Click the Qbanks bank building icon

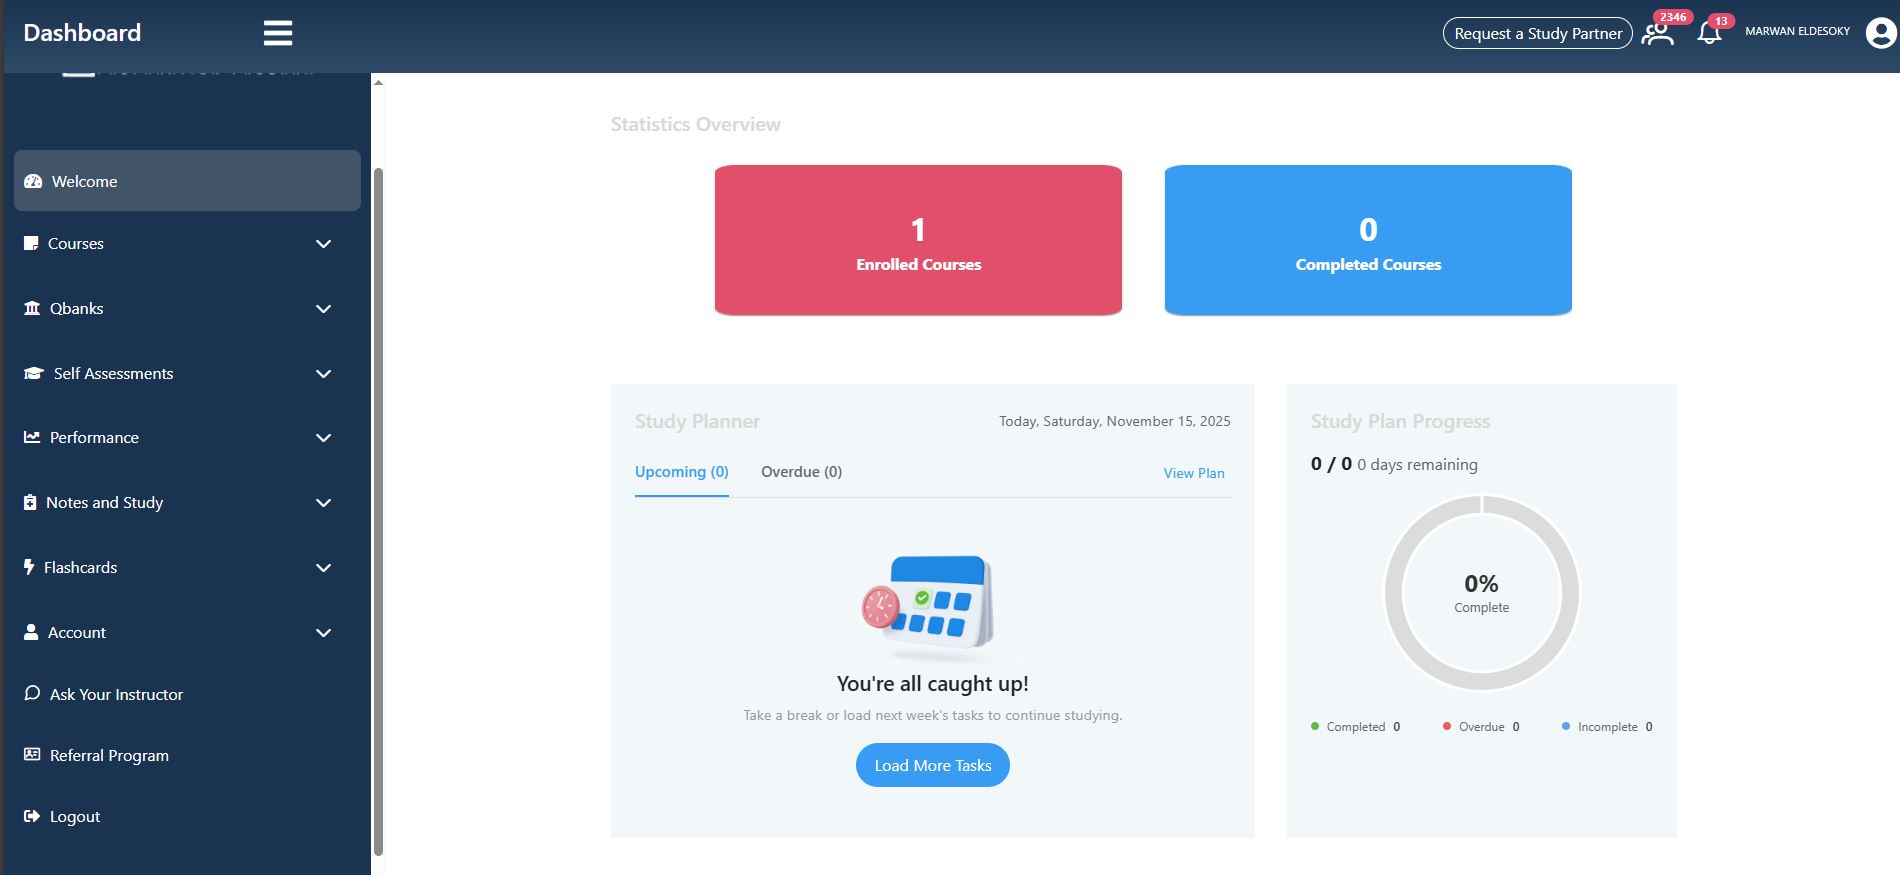32,308
